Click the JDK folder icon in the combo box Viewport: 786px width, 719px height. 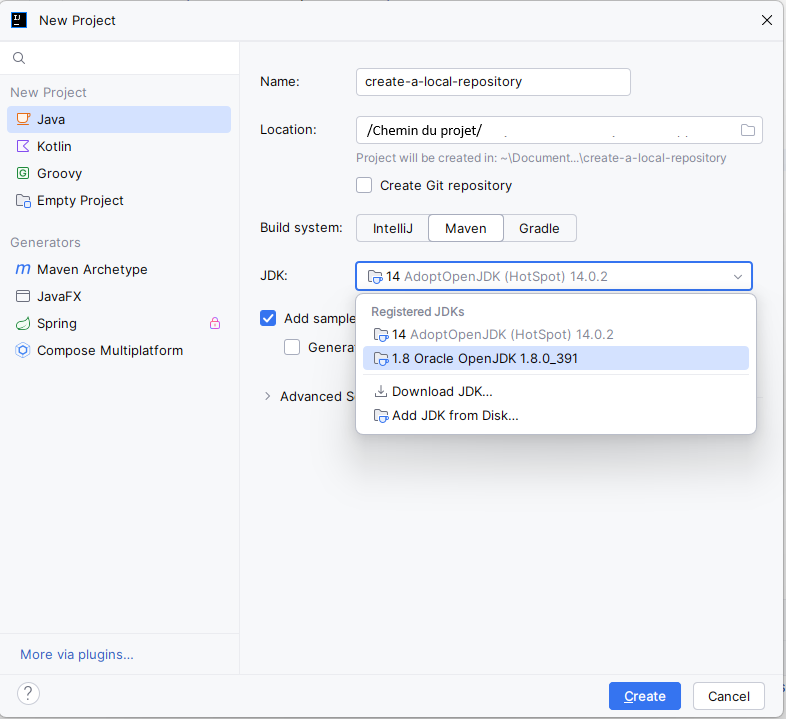click(375, 276)
